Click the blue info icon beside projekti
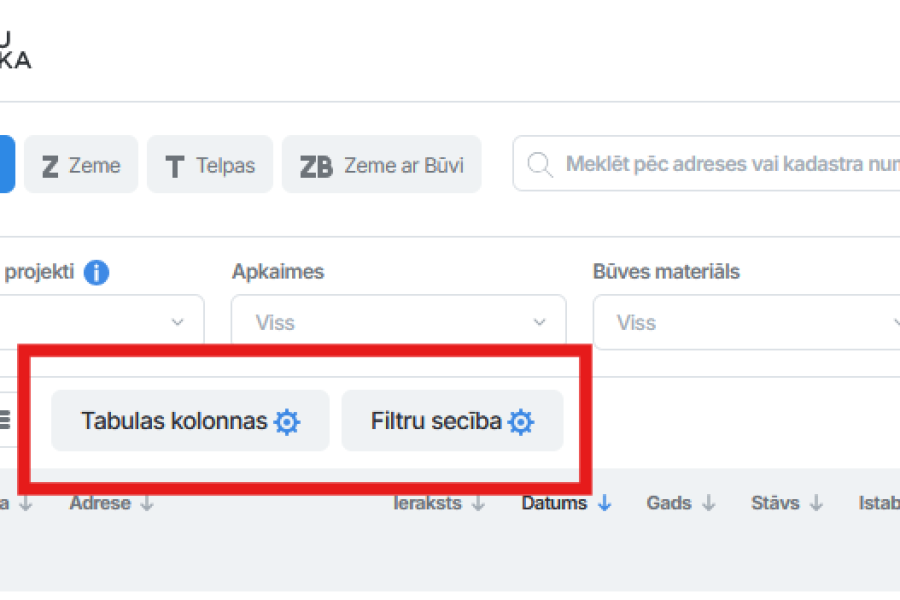Screen dimensions: 900x600 click(96, 272)
